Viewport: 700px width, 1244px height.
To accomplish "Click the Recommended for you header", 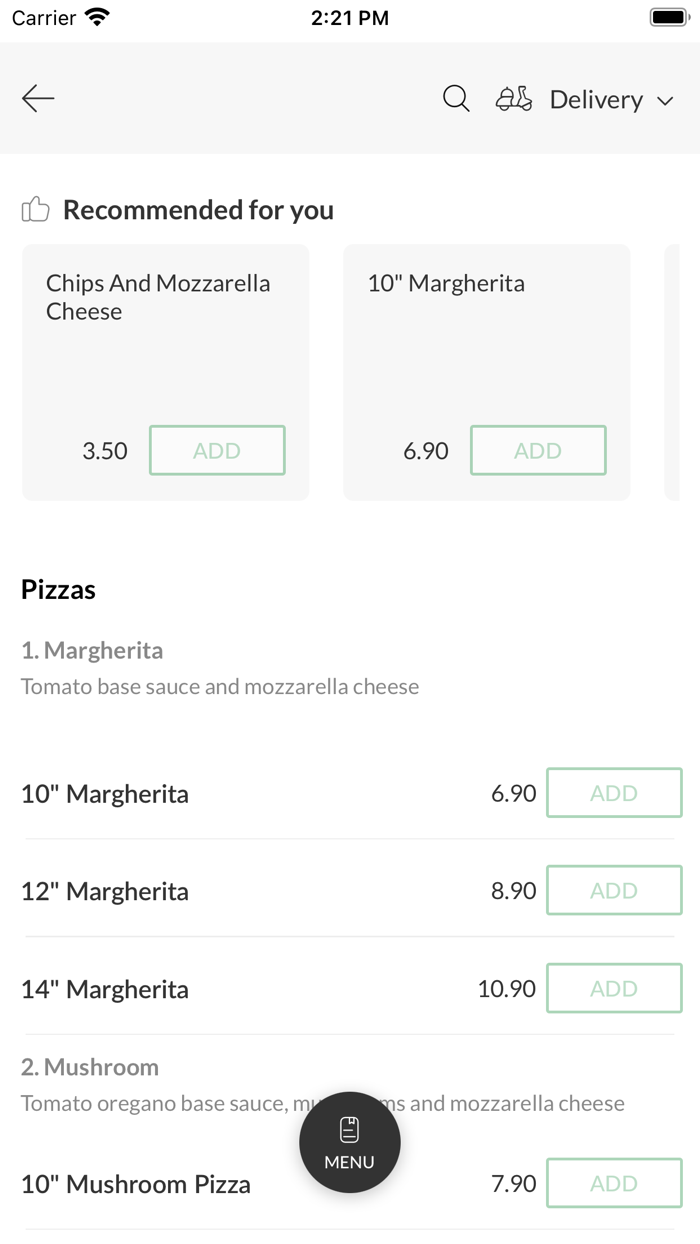I will (x=197, y=209).
